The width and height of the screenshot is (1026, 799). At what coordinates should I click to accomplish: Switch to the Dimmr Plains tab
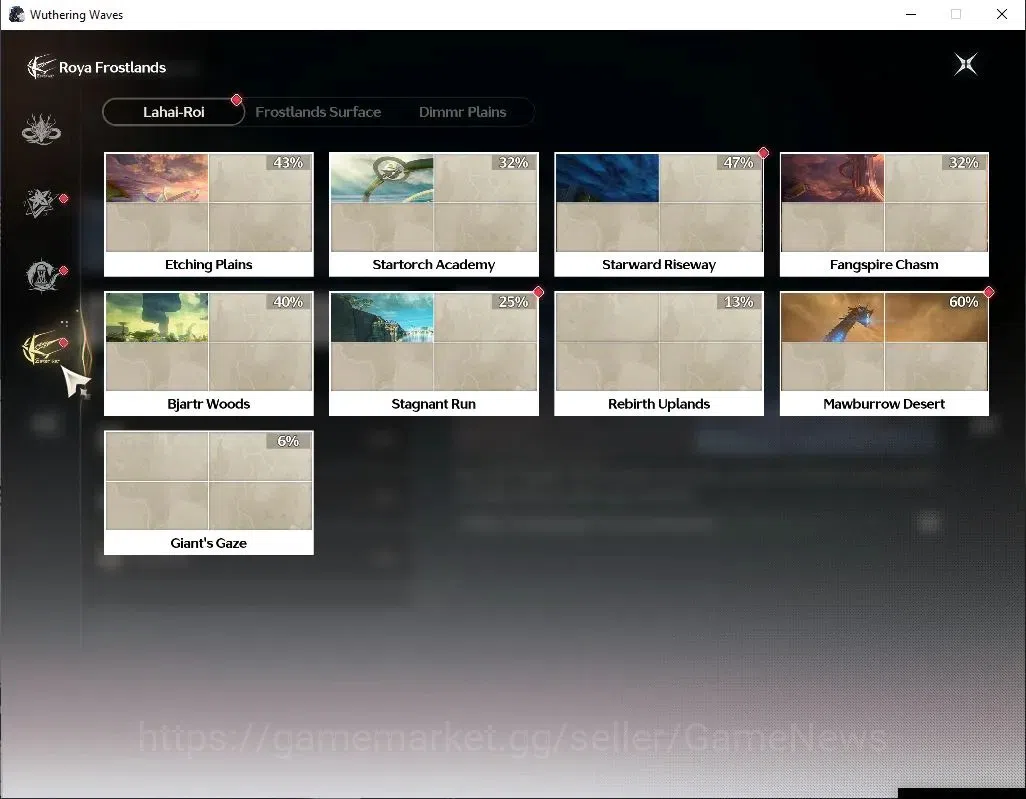pyautogui.click(x=463, y=112)
